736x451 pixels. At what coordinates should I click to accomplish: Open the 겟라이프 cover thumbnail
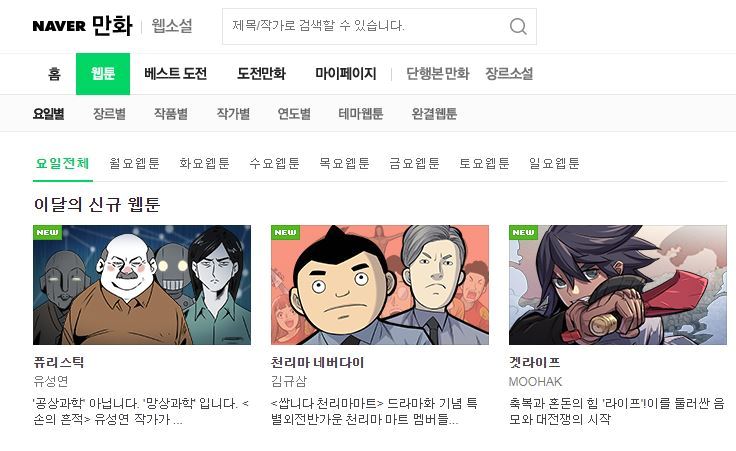pos(618,285)
